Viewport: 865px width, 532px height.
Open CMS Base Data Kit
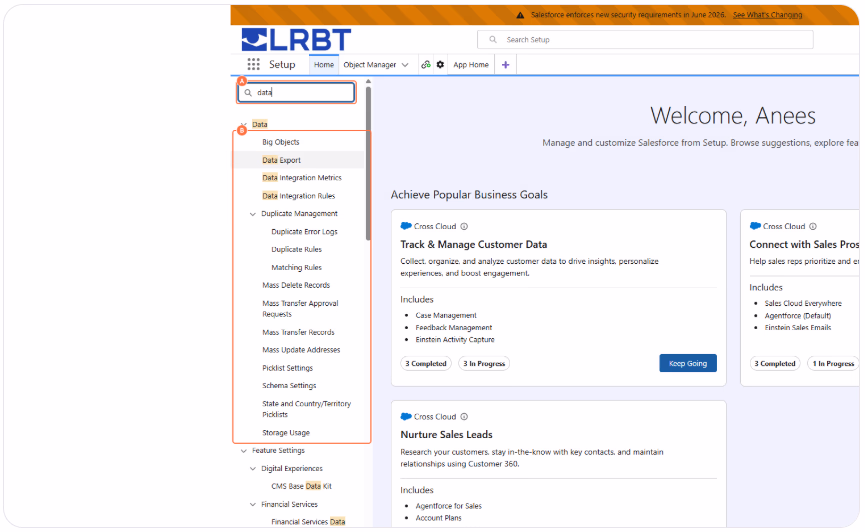click(301, 486)
